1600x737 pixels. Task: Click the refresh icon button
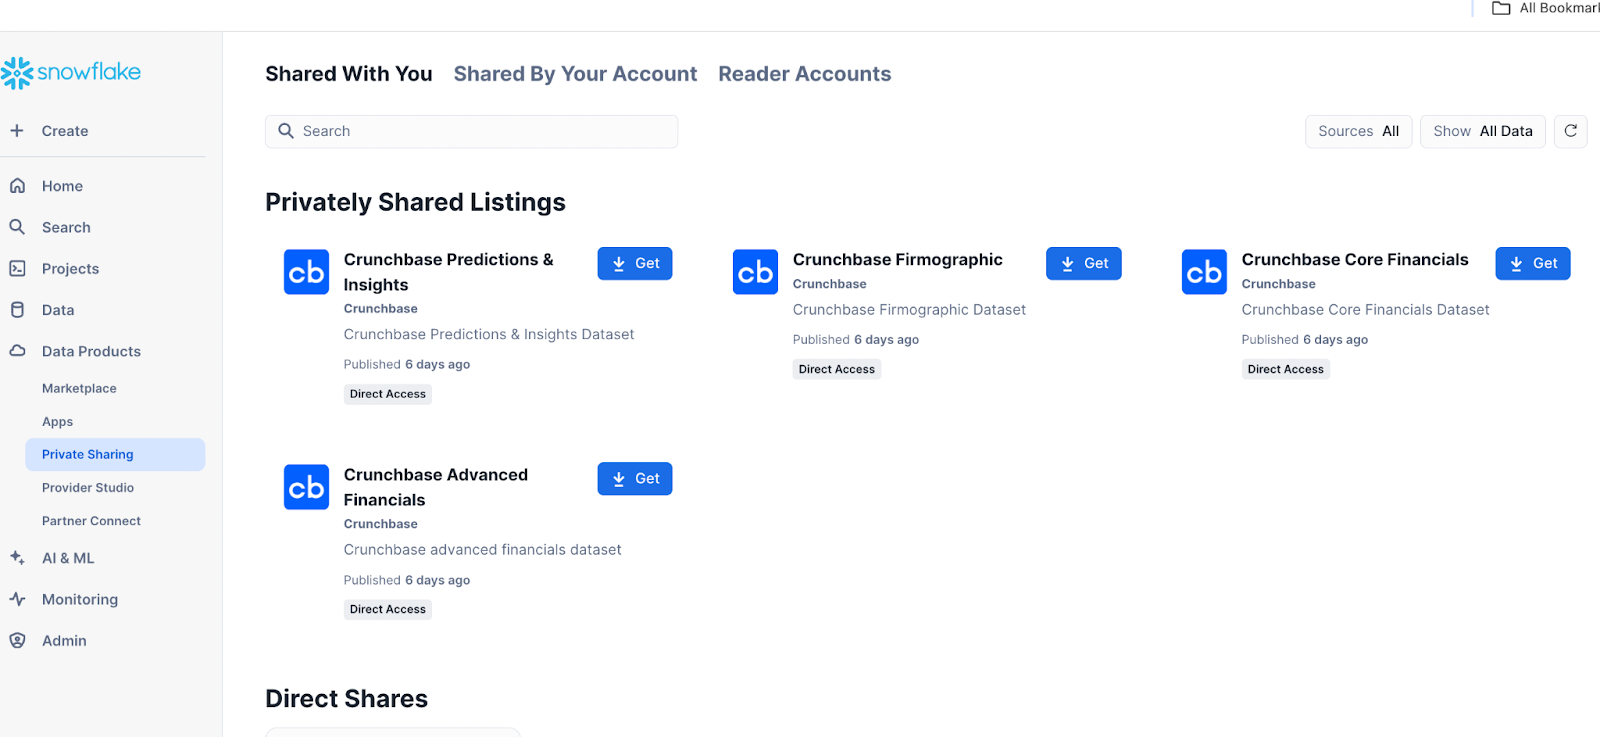coord(1570,131)
